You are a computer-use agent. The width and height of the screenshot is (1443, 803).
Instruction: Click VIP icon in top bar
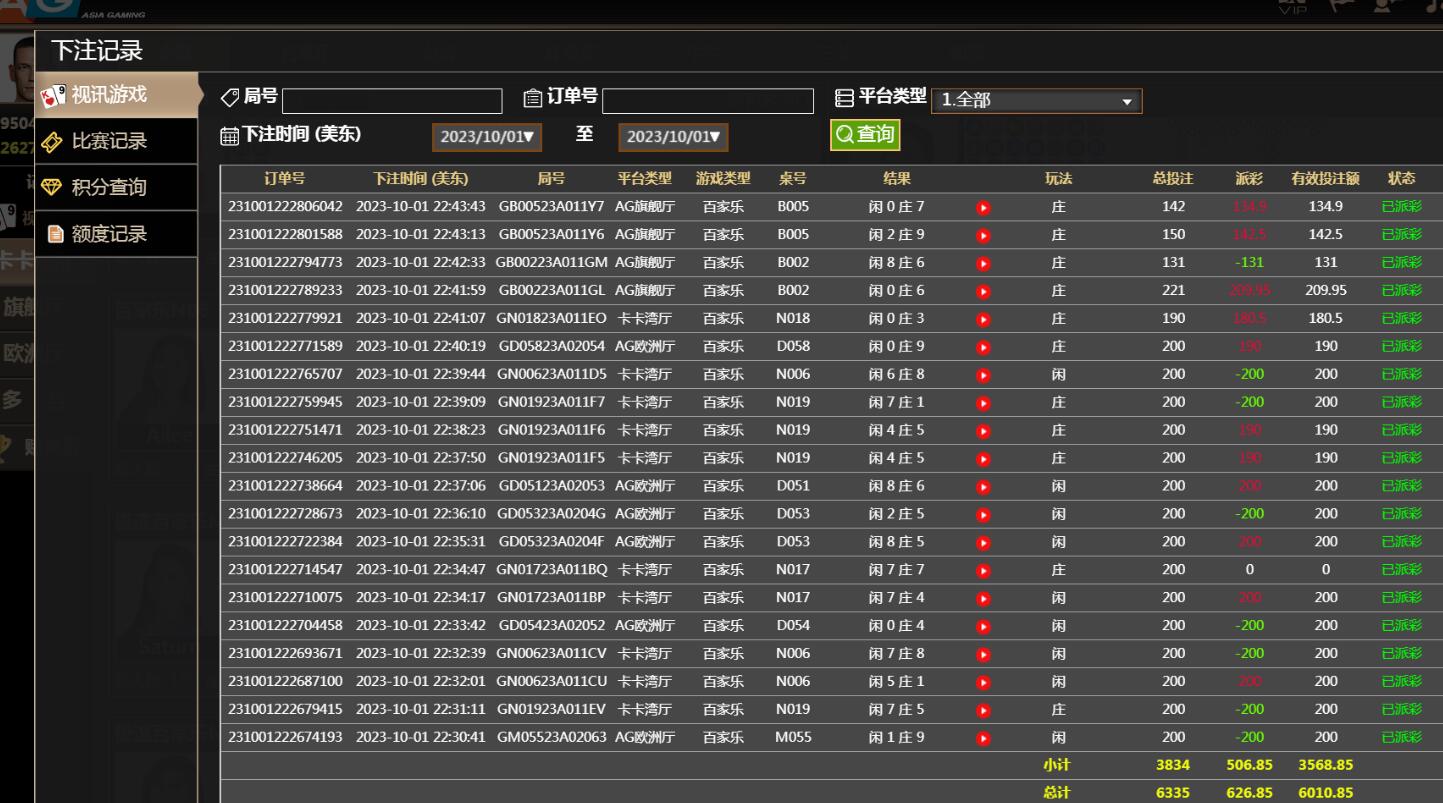pyautogui.click(x=1293, y=6)
